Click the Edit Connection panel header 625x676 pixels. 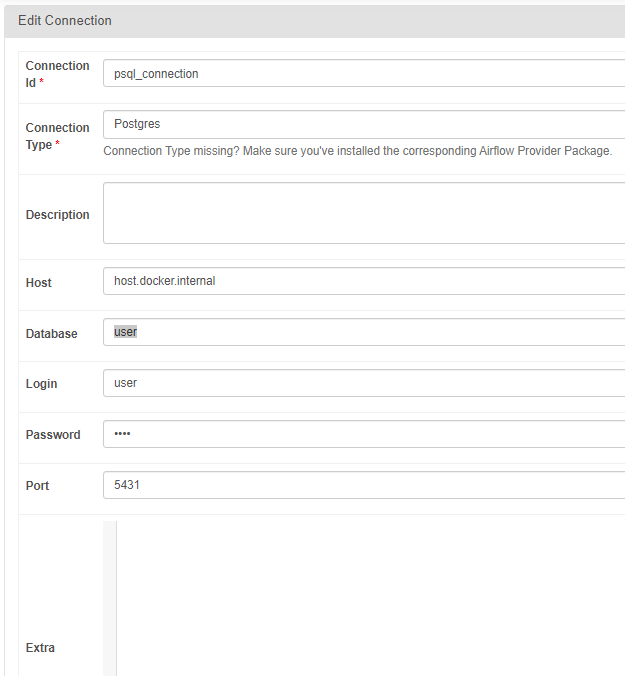click(x=65, y=21)
